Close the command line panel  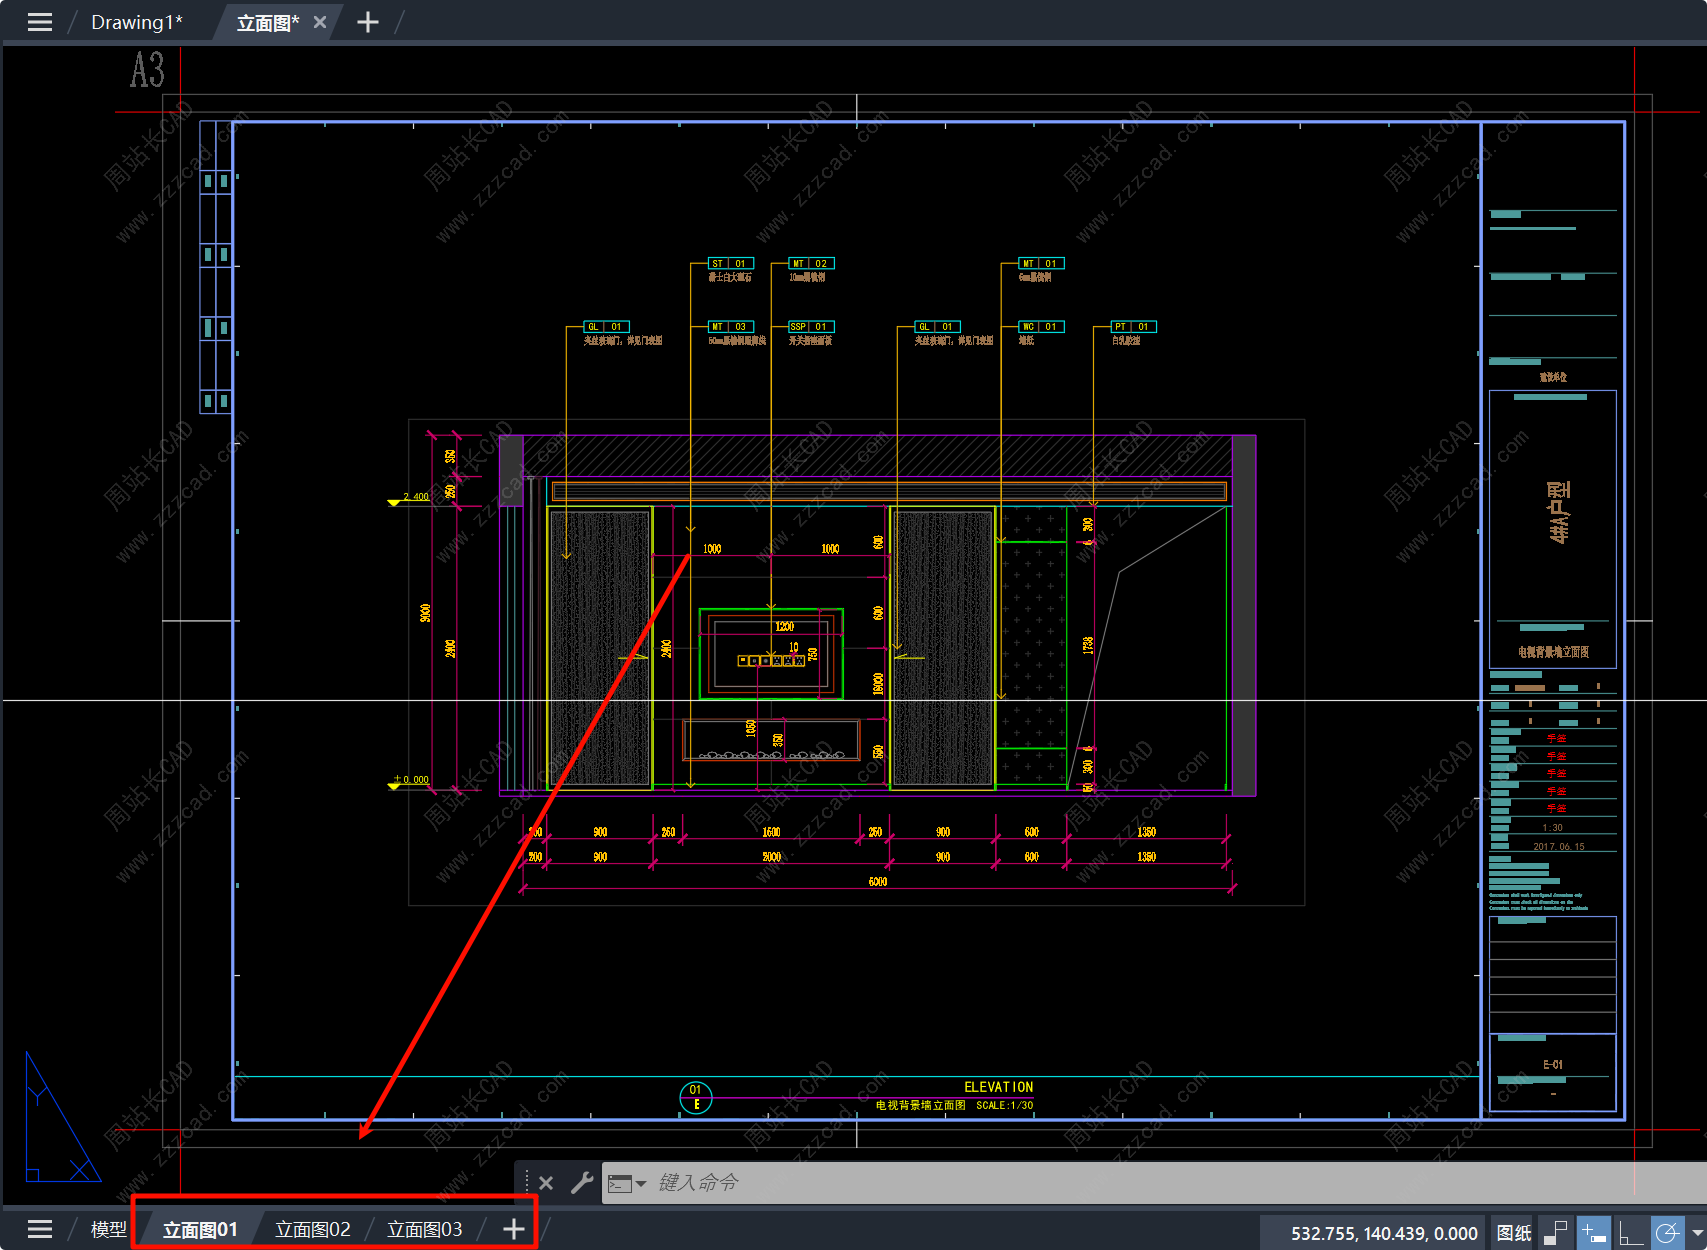546,1183
